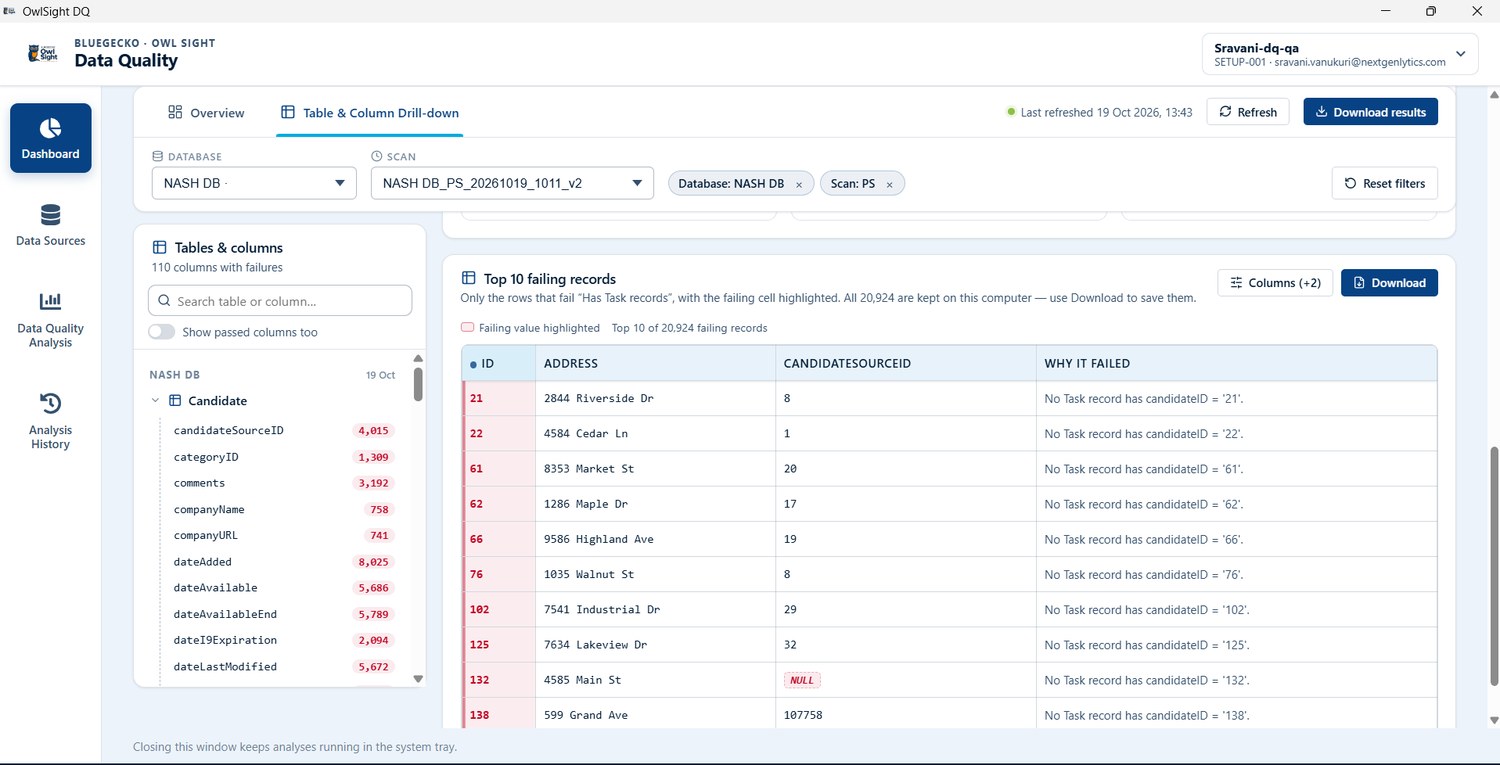Screen dimensions: 1500x765
Task: Open Data Sources in the sidebar
Action: [50, 225]
